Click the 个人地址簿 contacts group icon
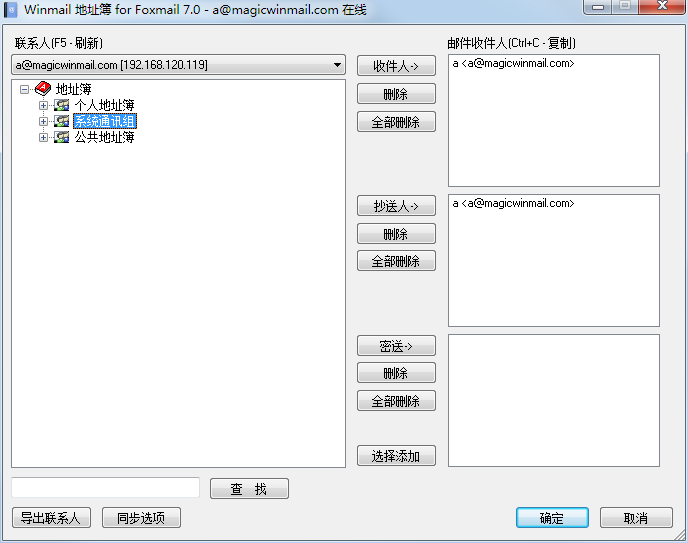The image size is (688, 543). [61, 105]
